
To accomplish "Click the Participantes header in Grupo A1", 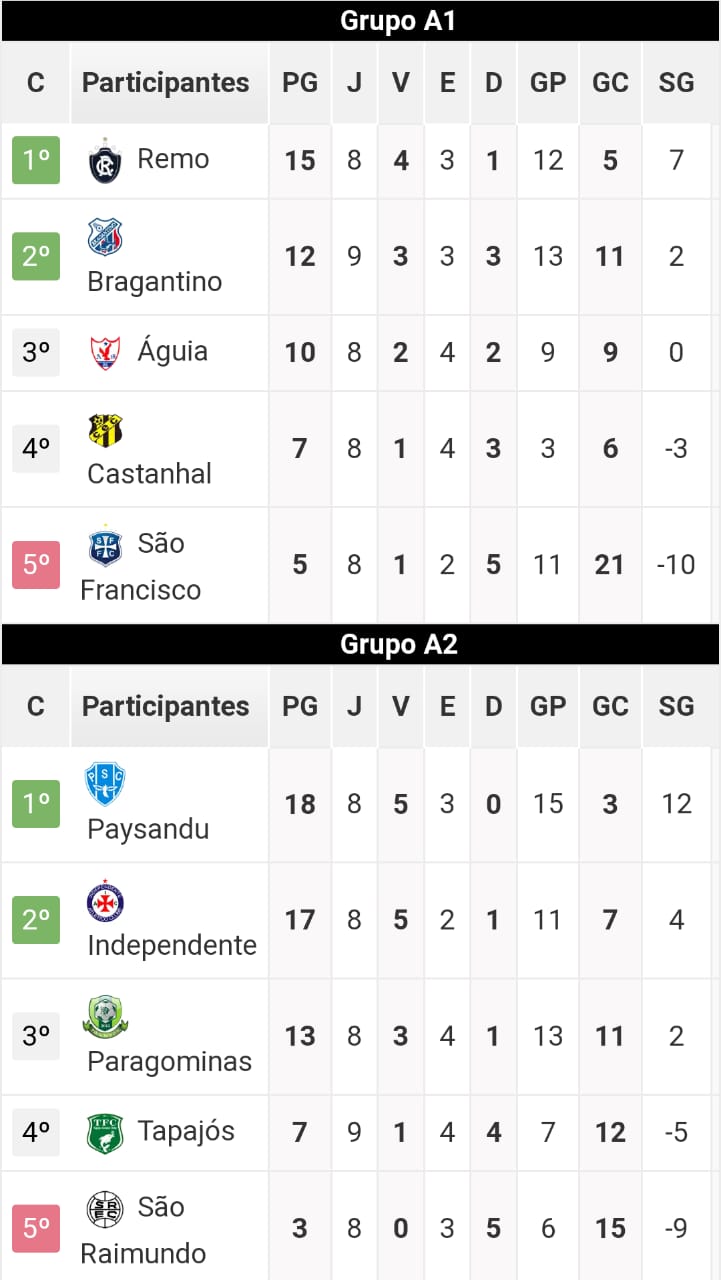I will [x=166, y=83].
